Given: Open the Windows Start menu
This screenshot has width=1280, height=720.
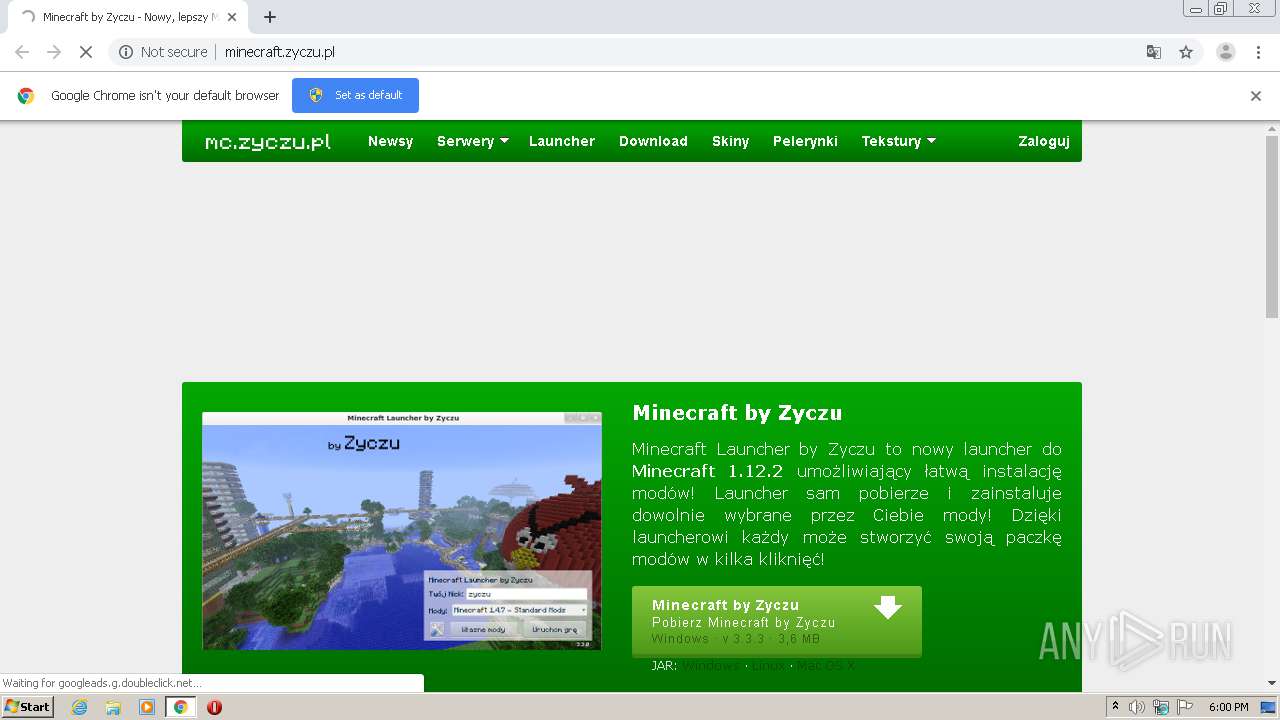Looking at the screenshot, I should tap(28, 707).
